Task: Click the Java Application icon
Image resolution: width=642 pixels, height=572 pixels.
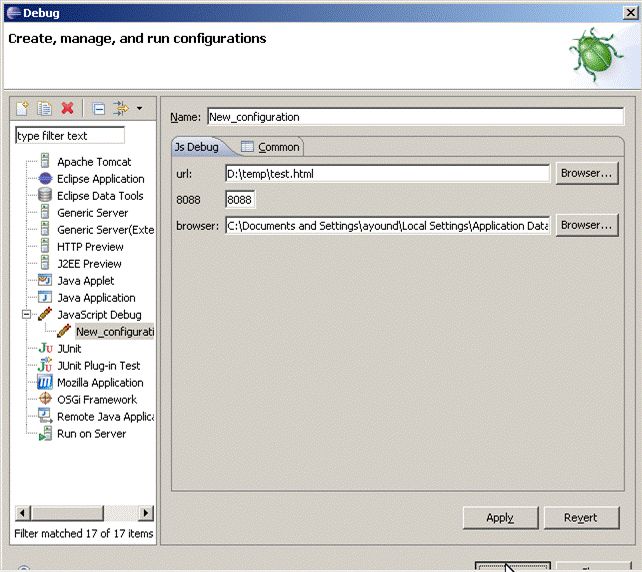Action: coord(45,298)
